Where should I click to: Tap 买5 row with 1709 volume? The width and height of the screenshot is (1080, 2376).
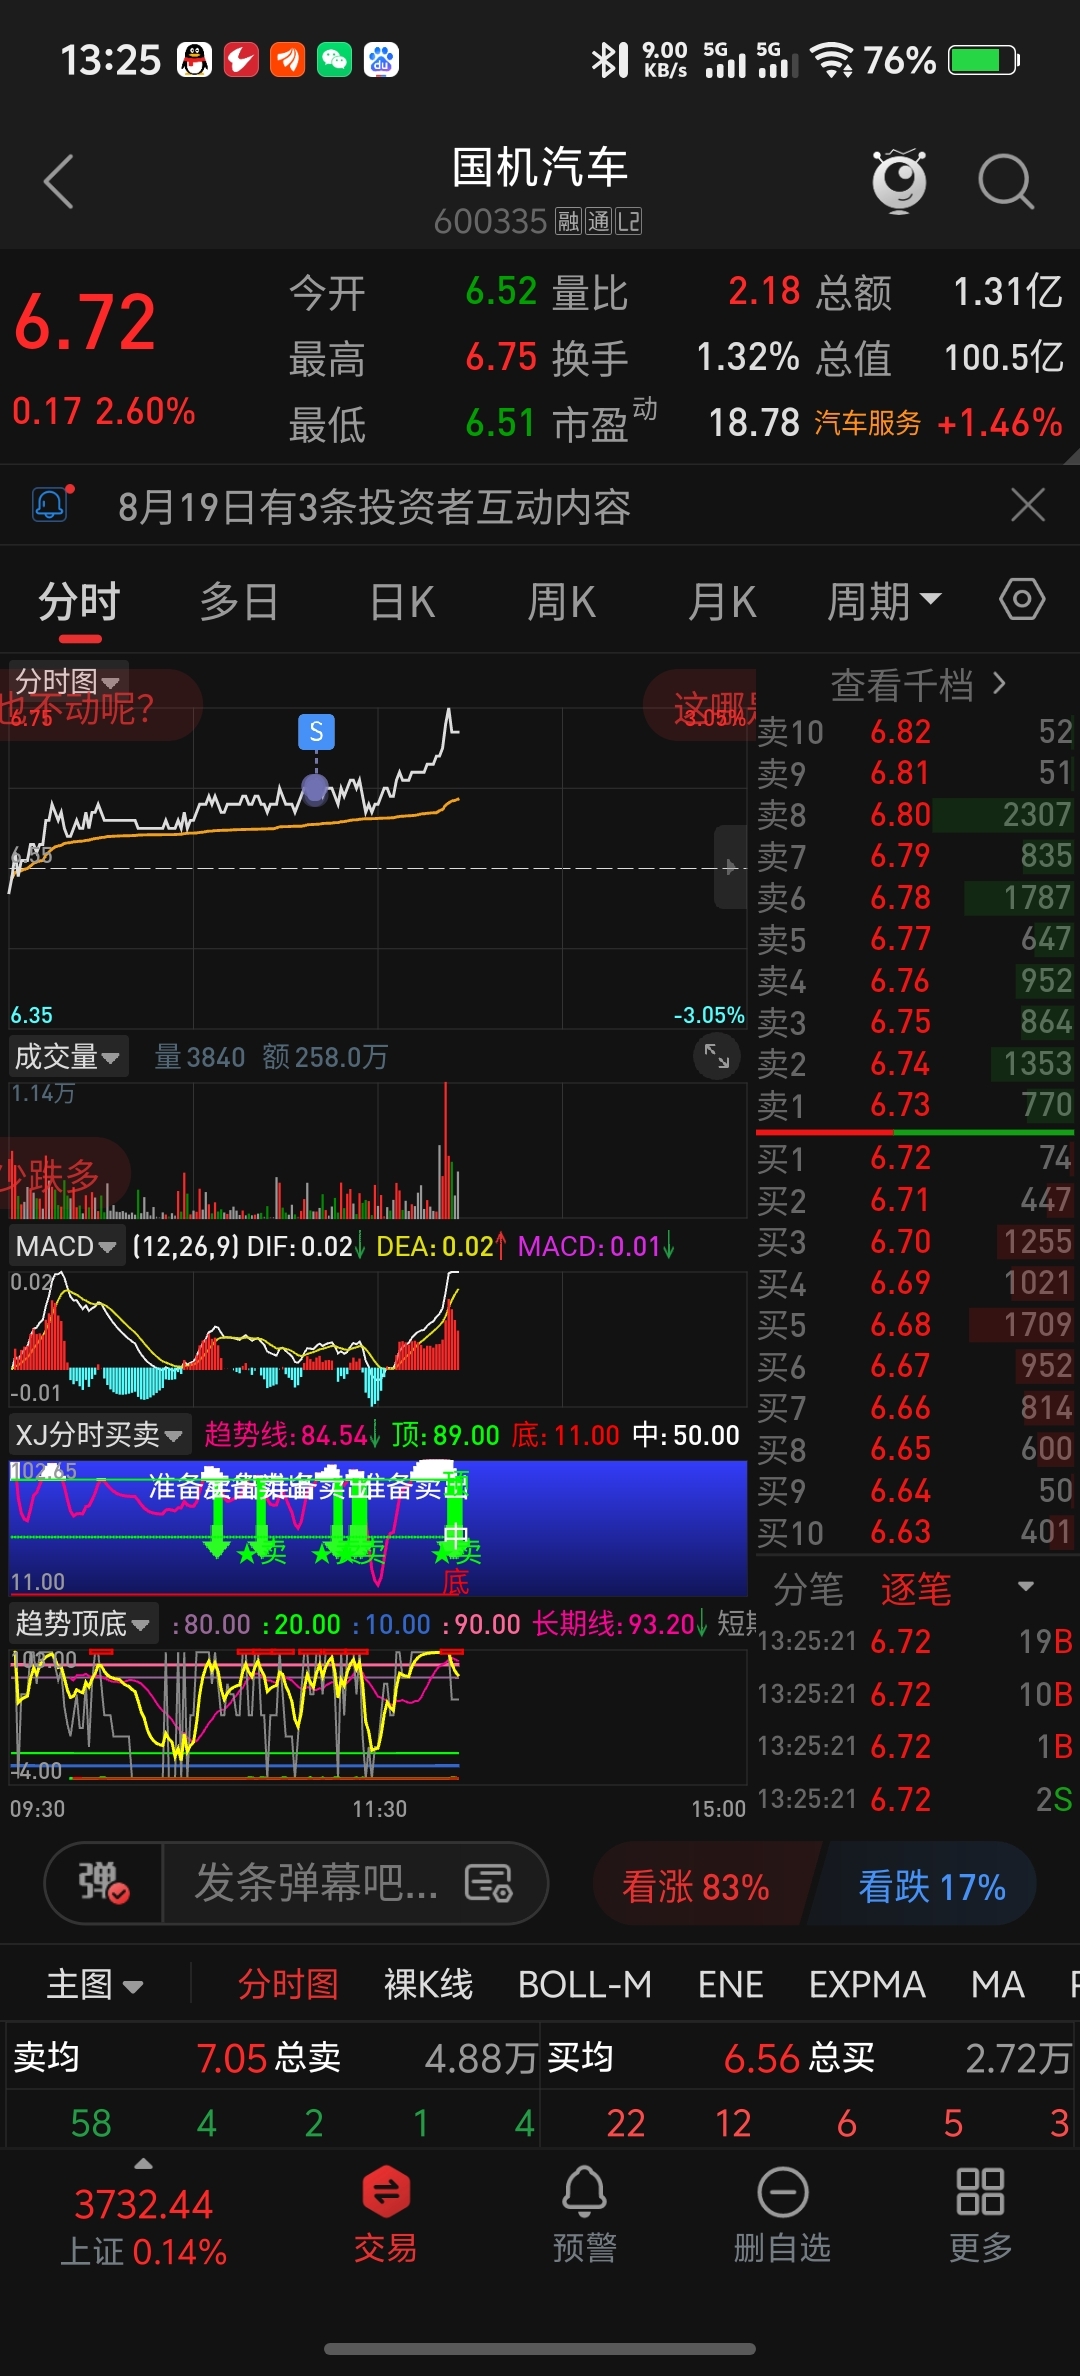[x=915, y=1324]
